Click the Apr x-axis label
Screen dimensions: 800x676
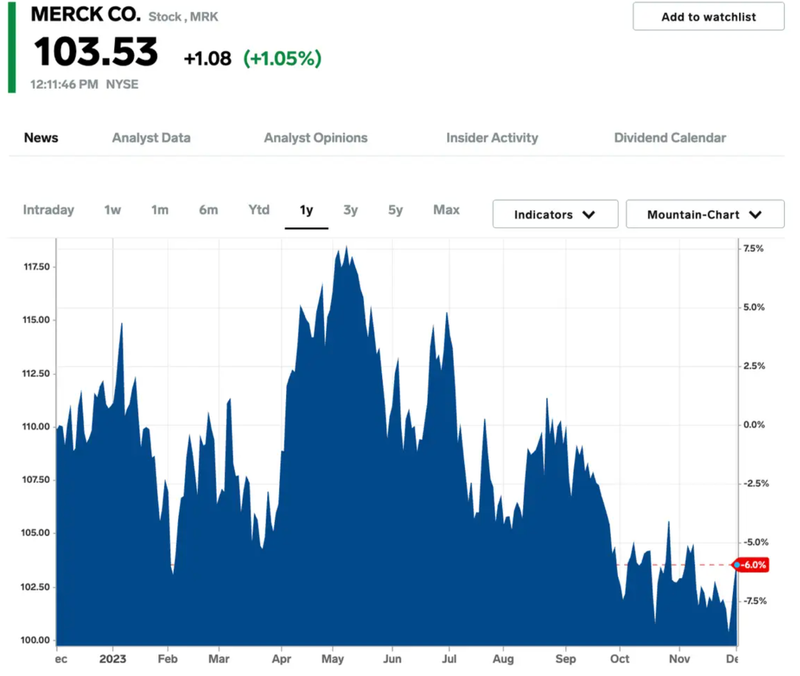[282, 659]
